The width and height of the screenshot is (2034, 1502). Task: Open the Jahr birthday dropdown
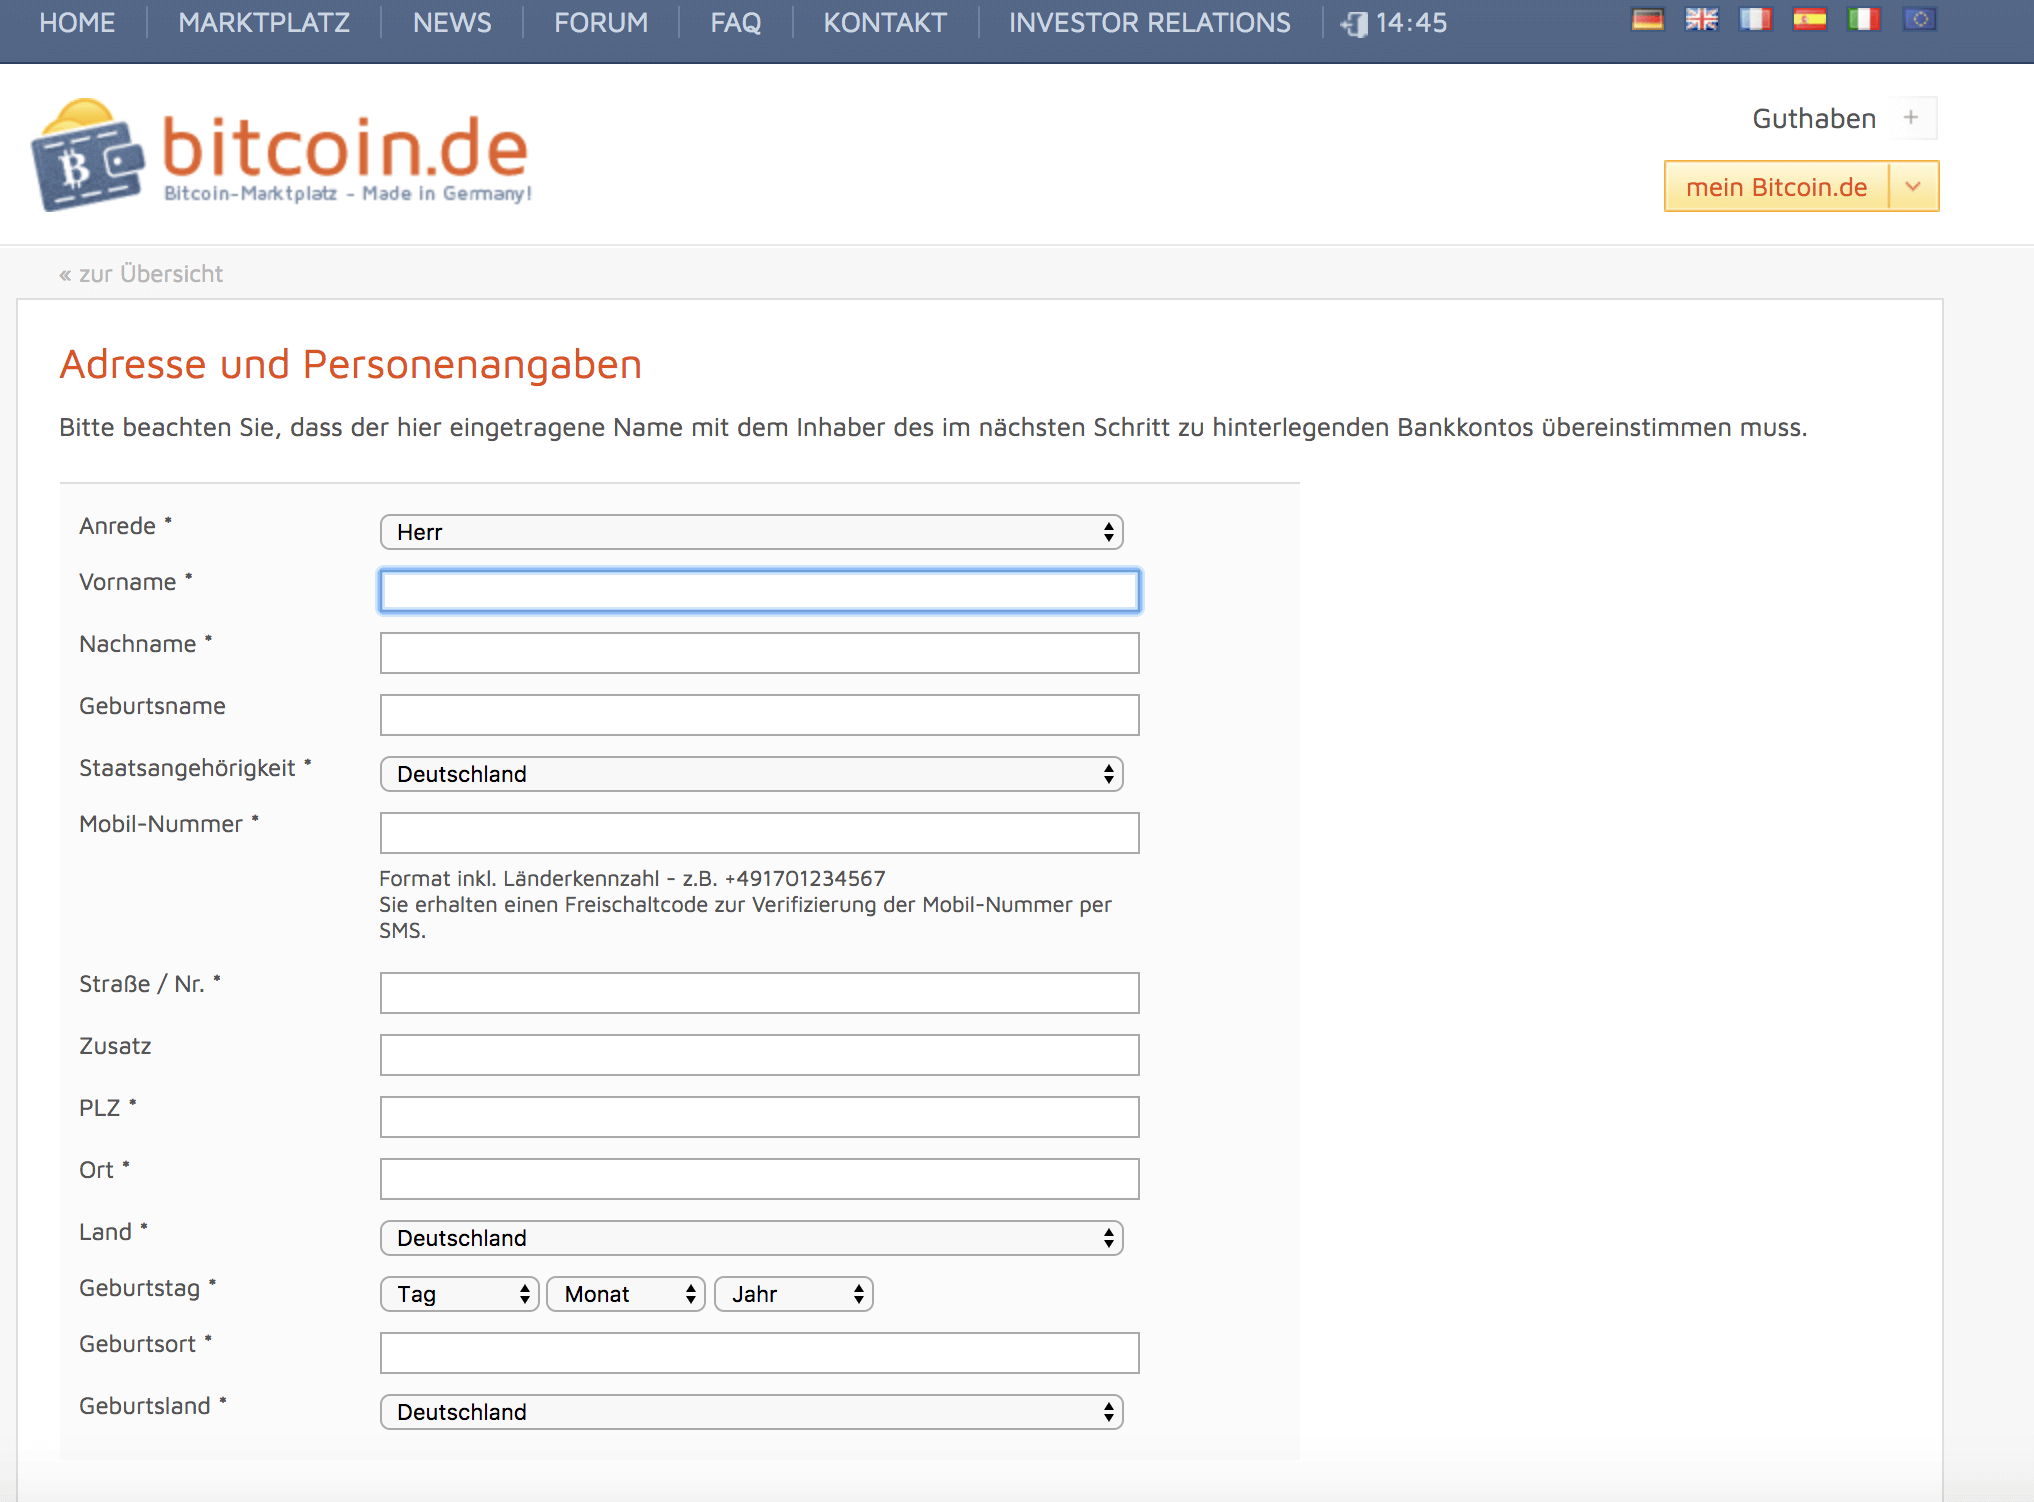coord(794,1294)
